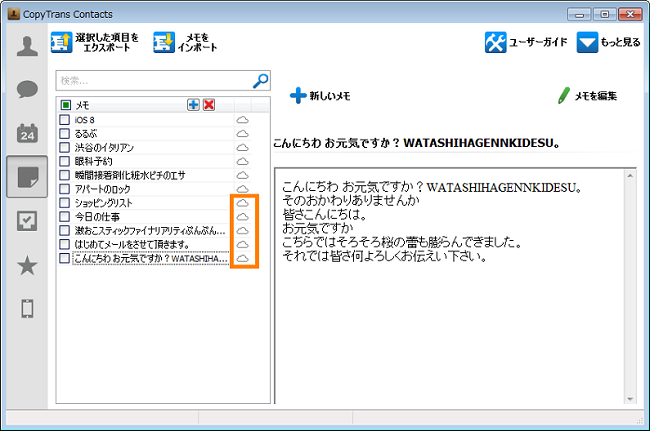Toggle the メモ select-all checkbox
Screen dimensions: 650x431
click(x=65, y=105)
